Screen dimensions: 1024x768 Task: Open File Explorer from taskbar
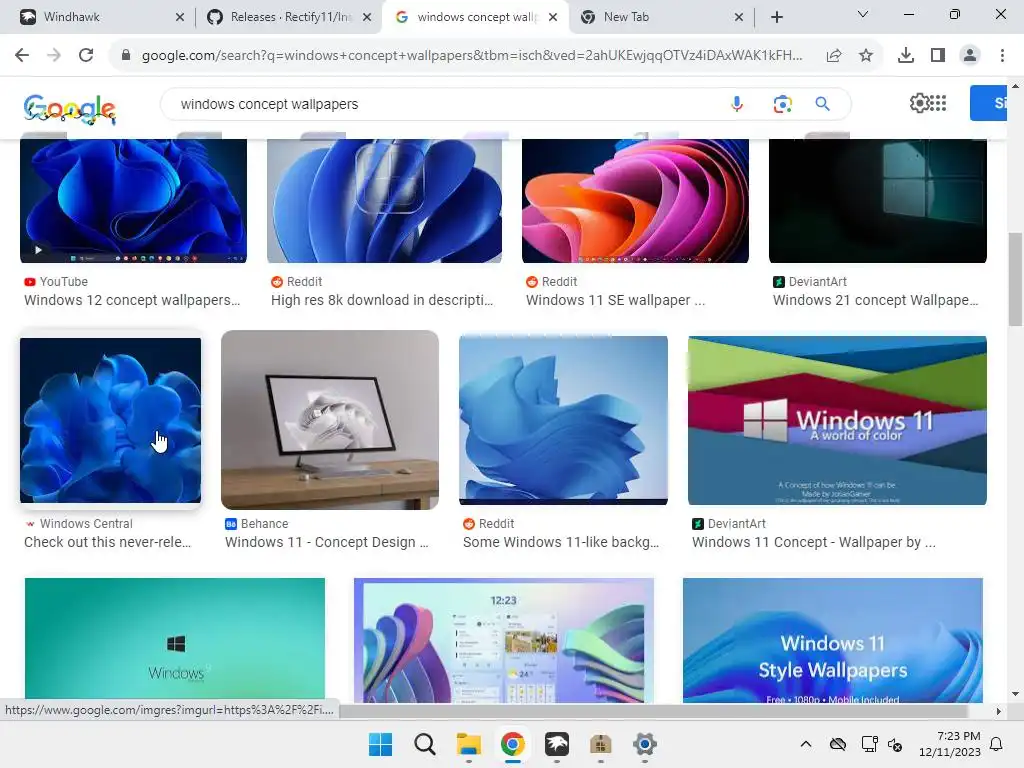468,744
